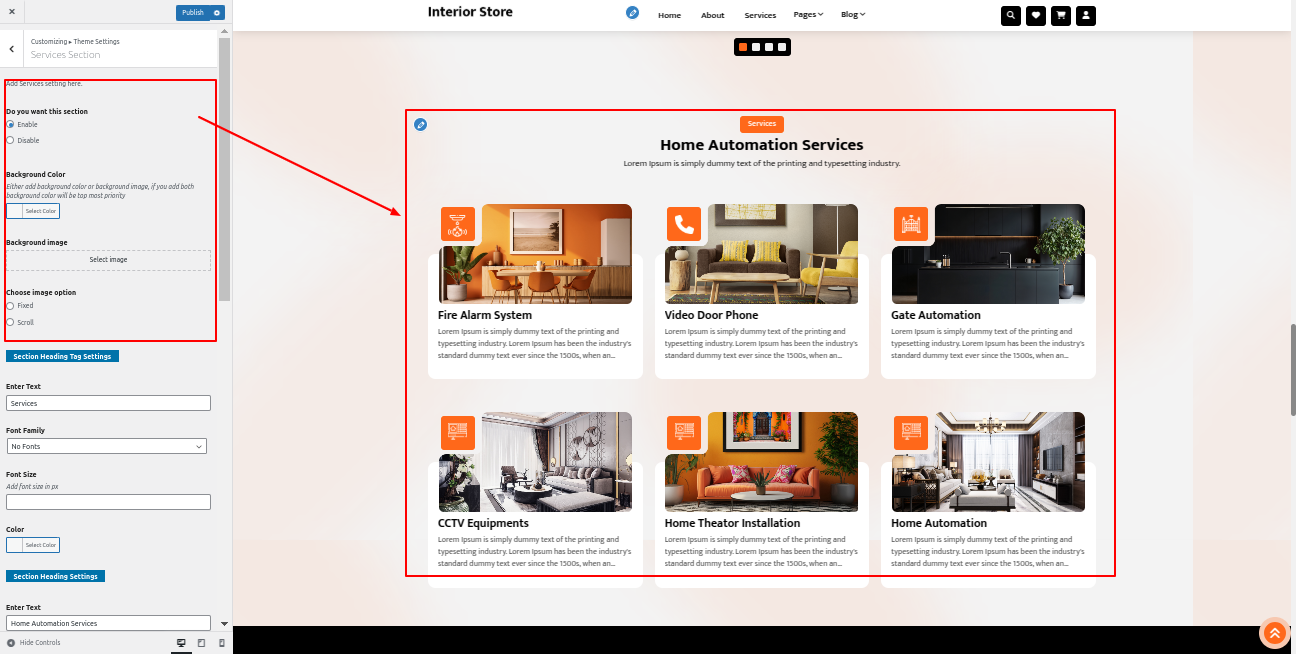The height and width of the screenshot is (654, 1296).
Task: Click the scroll-to-top orange arrow button
Action: click(1274, 633)
